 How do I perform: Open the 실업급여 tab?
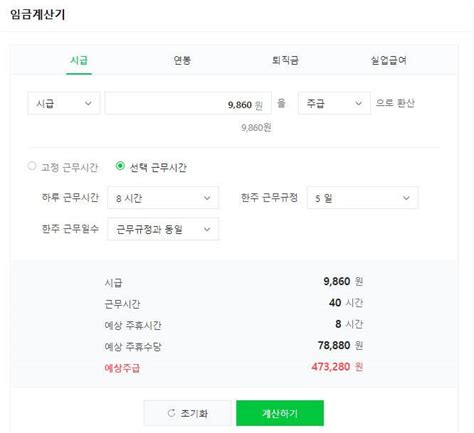tap(389, 60)
